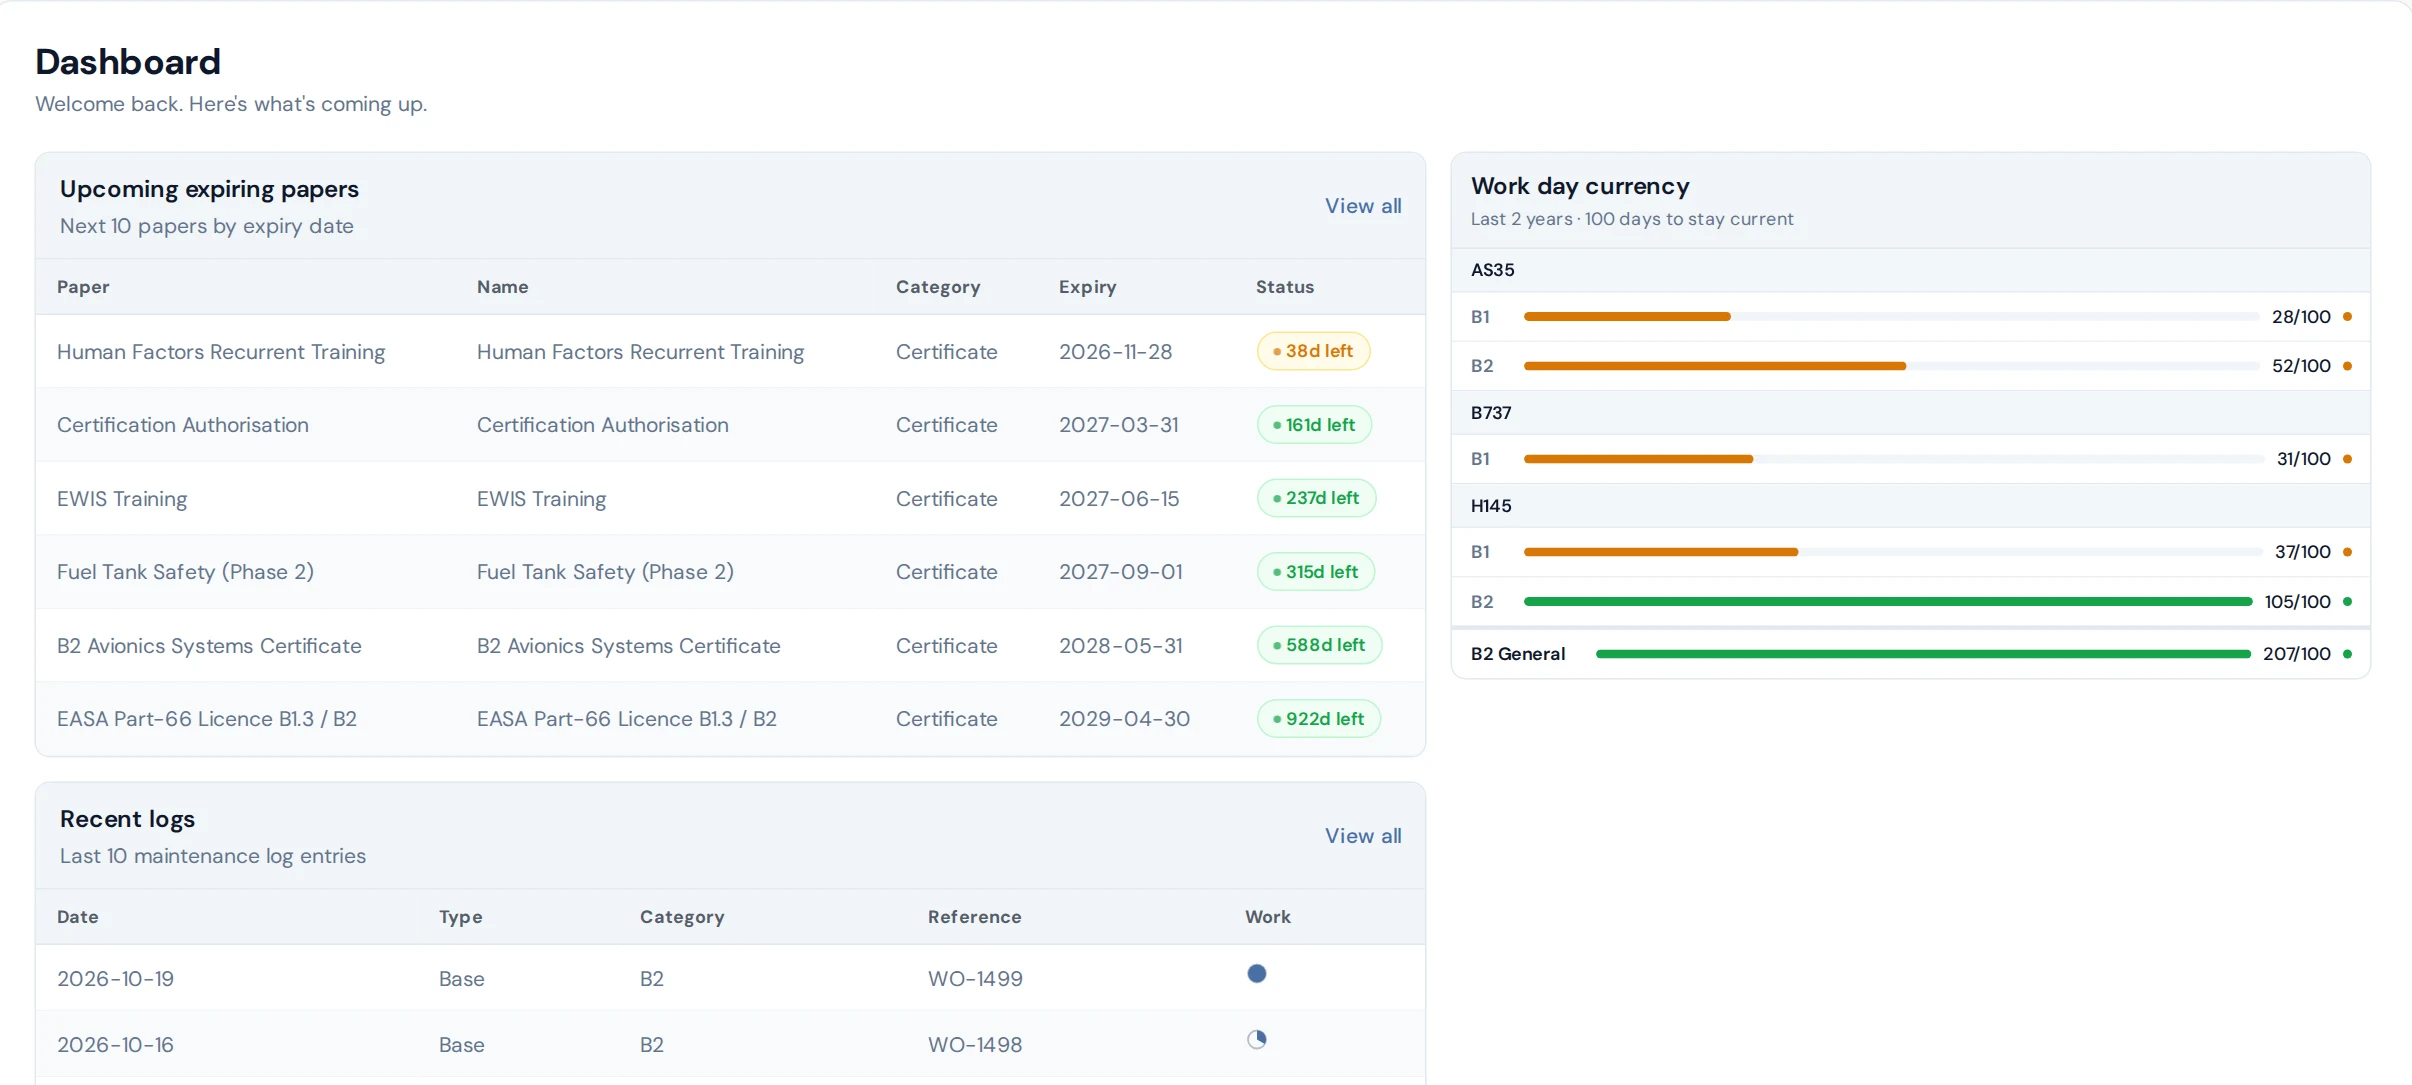Select Certification Authorisation in the Paper column
Viewport: 2412px width, 1085px height.
tap(183, 425)
